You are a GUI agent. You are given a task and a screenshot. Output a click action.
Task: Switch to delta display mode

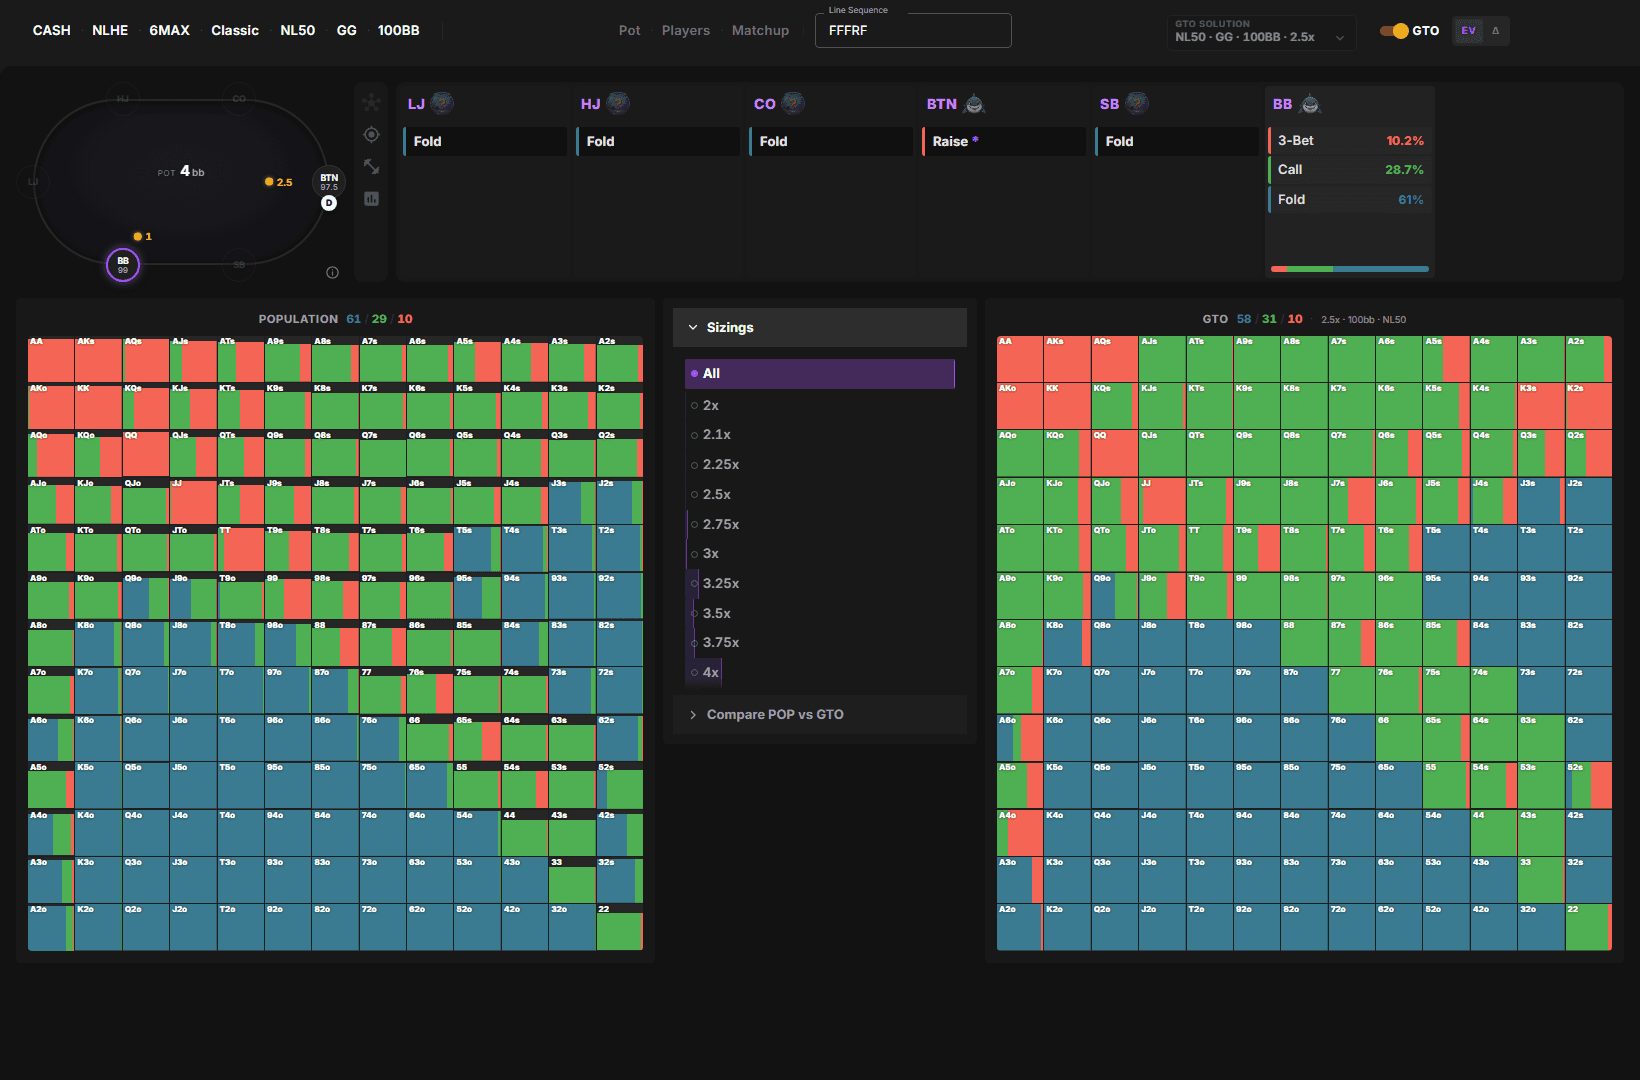point(1495,31)
